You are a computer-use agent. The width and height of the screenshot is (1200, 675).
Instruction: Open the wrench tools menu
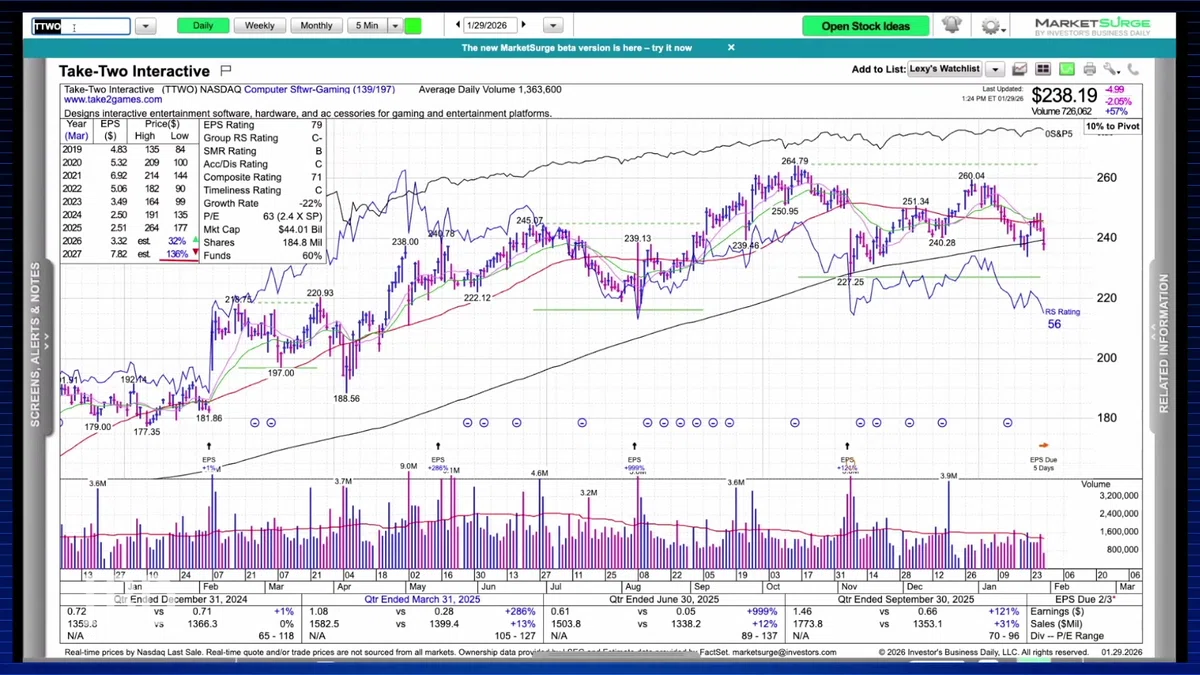[1112, 69]
